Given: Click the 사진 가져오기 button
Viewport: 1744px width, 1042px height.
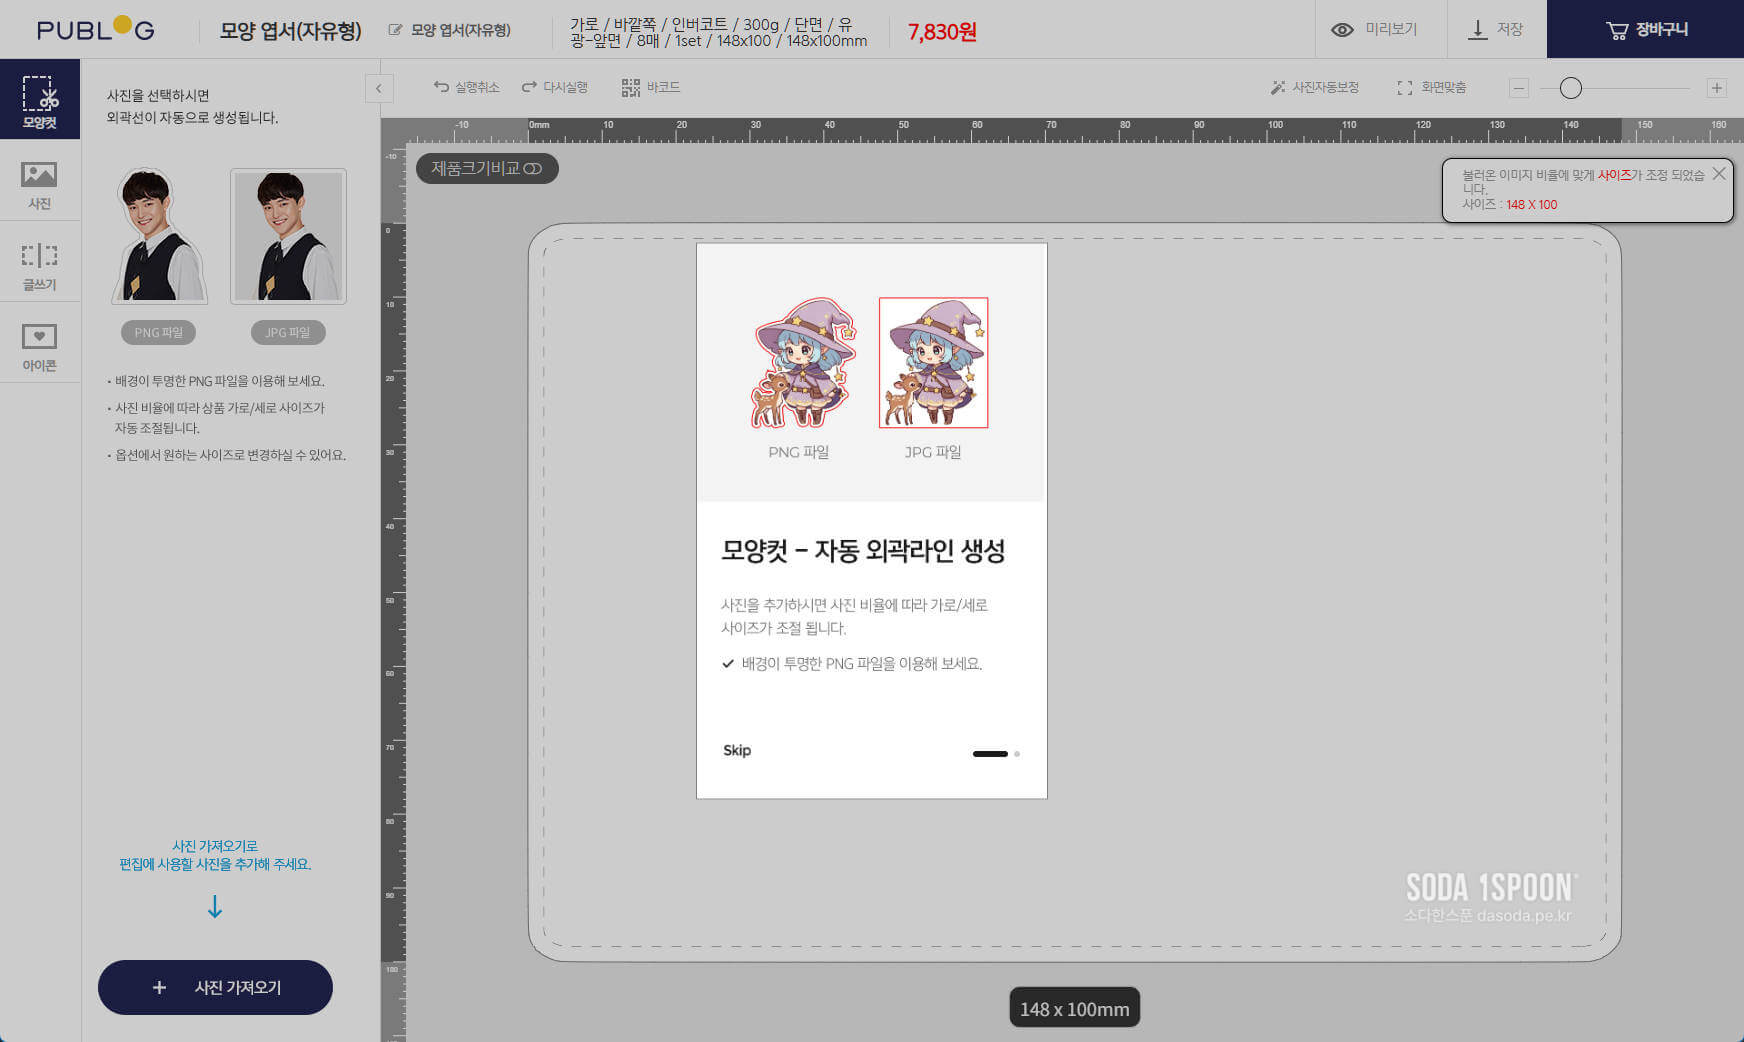Looking at the screenshot, I should click(x=215, y=987).
